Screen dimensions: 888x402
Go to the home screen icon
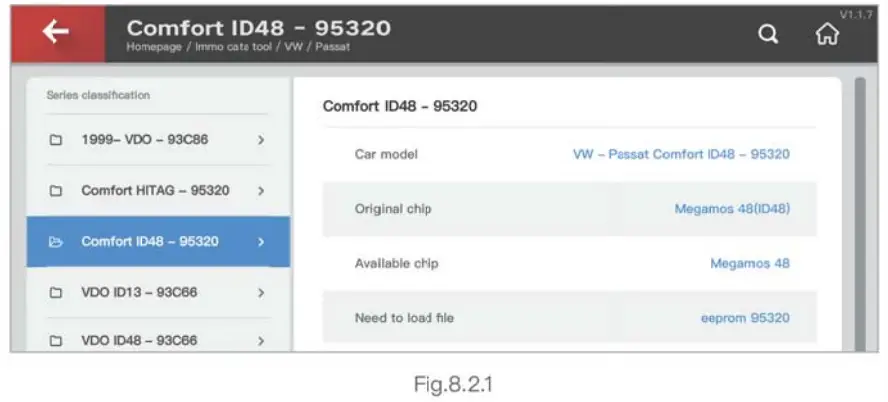(827, 34)
